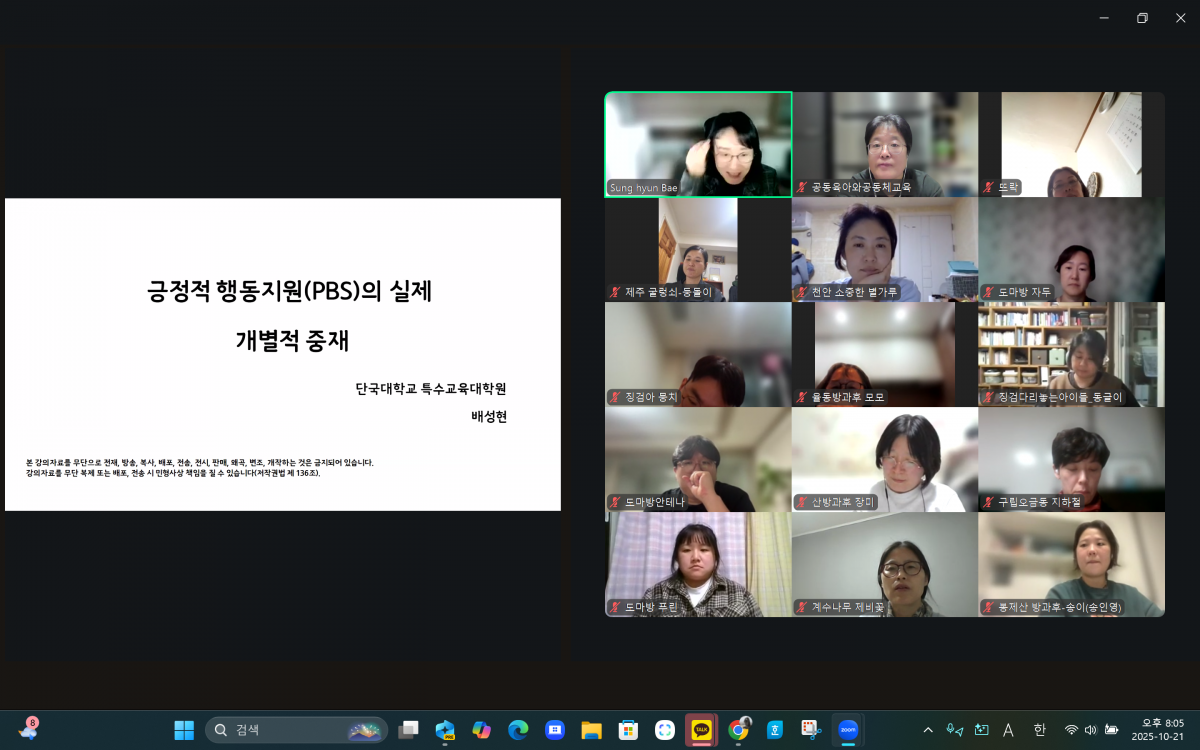
Task: Open Microsoft Edge from the taskbar
Action: pos(518,730)
